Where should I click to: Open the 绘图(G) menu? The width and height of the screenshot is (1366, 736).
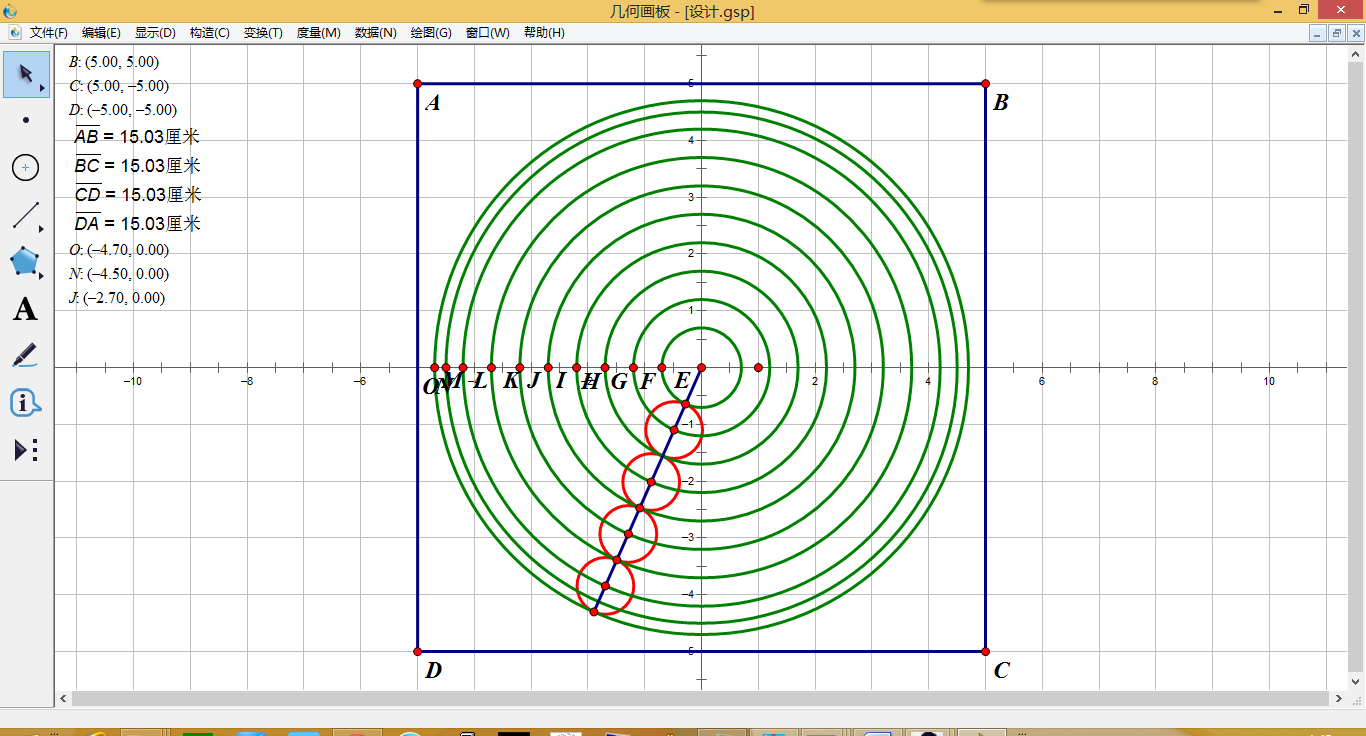pos(431,33)
